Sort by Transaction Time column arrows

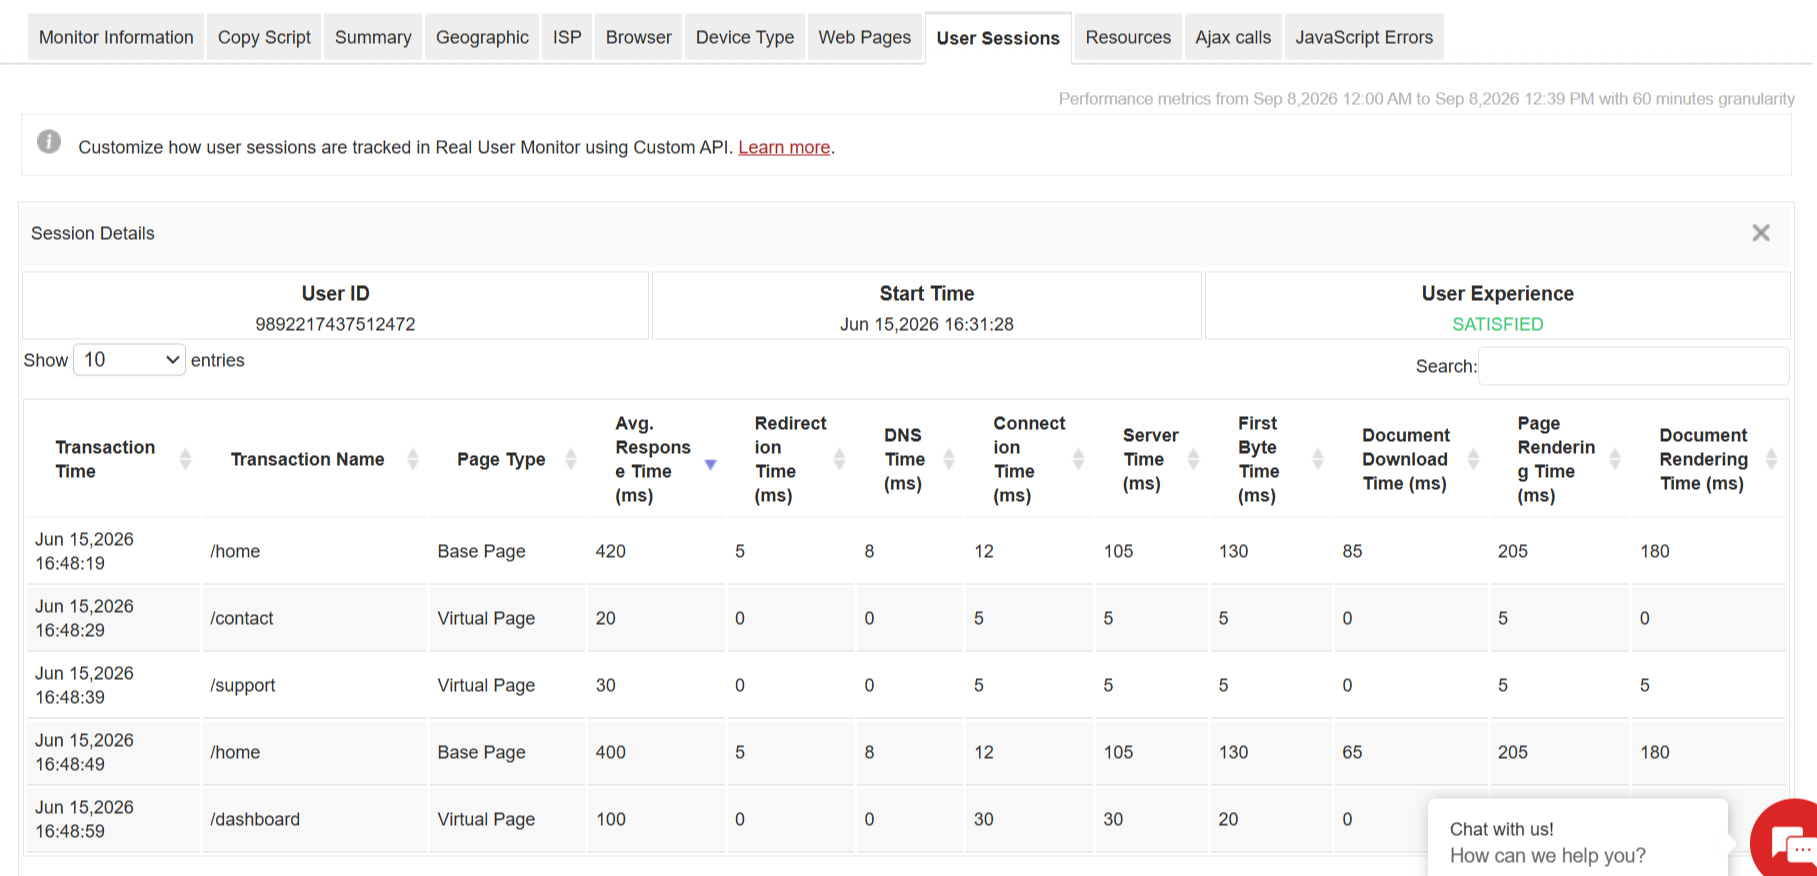click(185, 459)
